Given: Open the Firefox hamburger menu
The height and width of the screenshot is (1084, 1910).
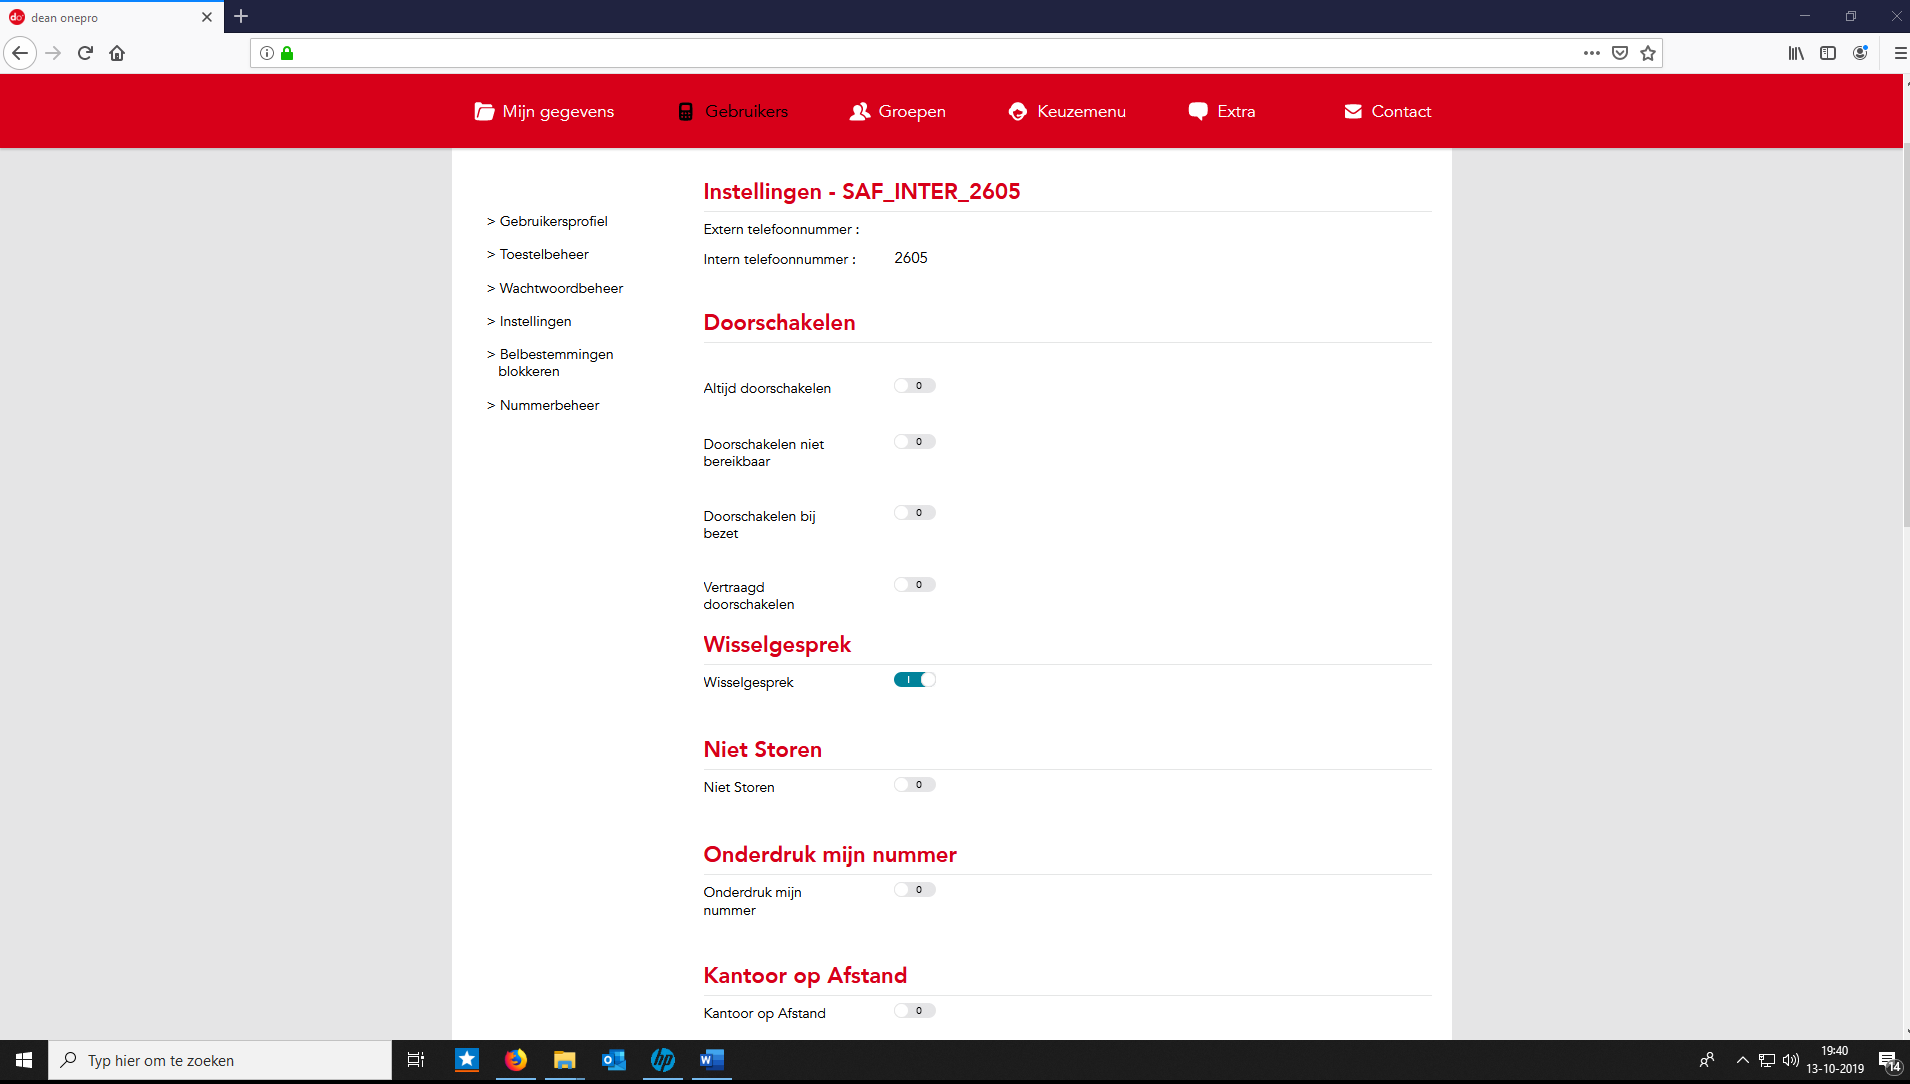Looking at the screenshot, I should click(x=1899, y=53).
